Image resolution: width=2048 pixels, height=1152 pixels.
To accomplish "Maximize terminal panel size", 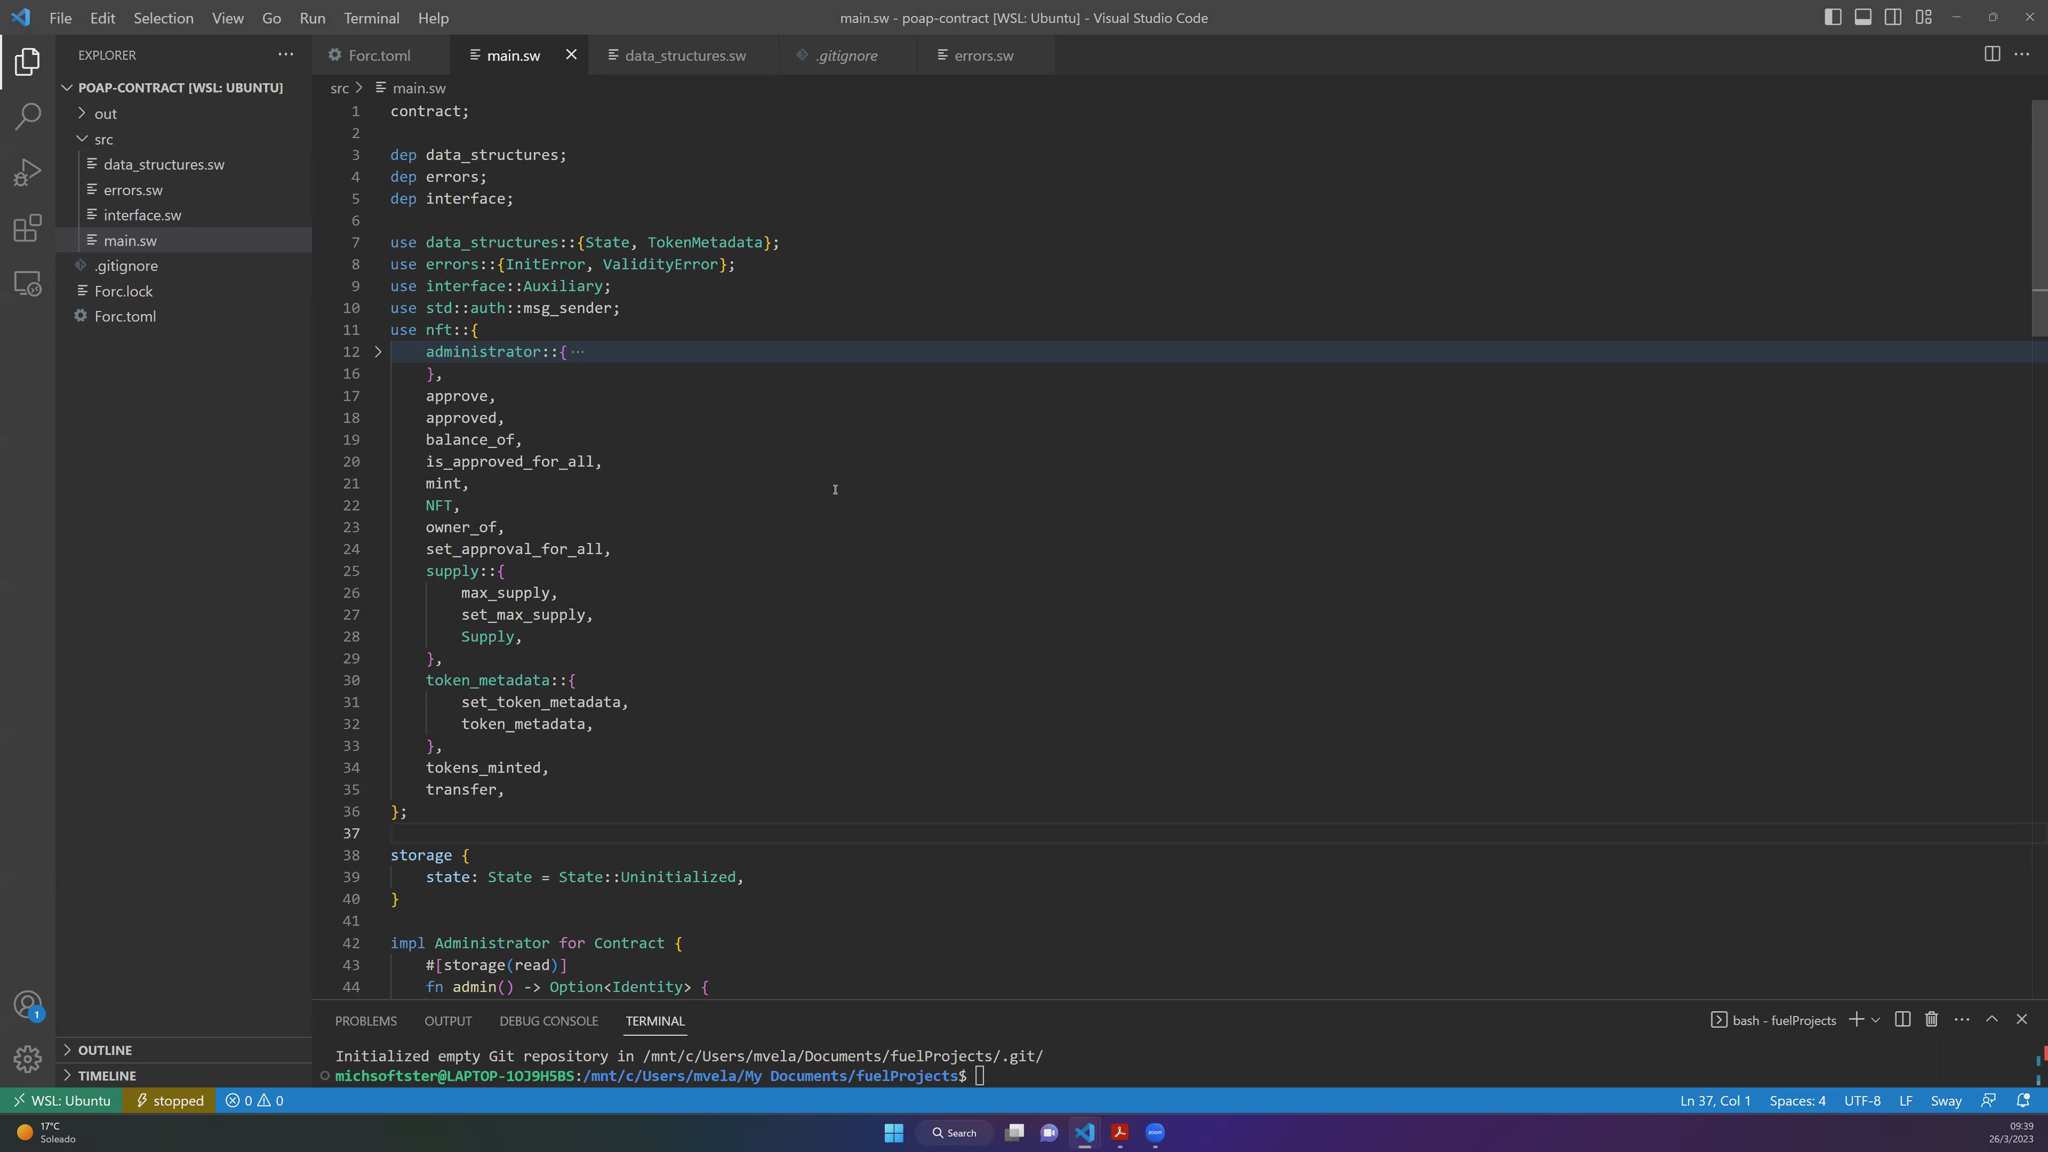I will tap(1991, 1019).
